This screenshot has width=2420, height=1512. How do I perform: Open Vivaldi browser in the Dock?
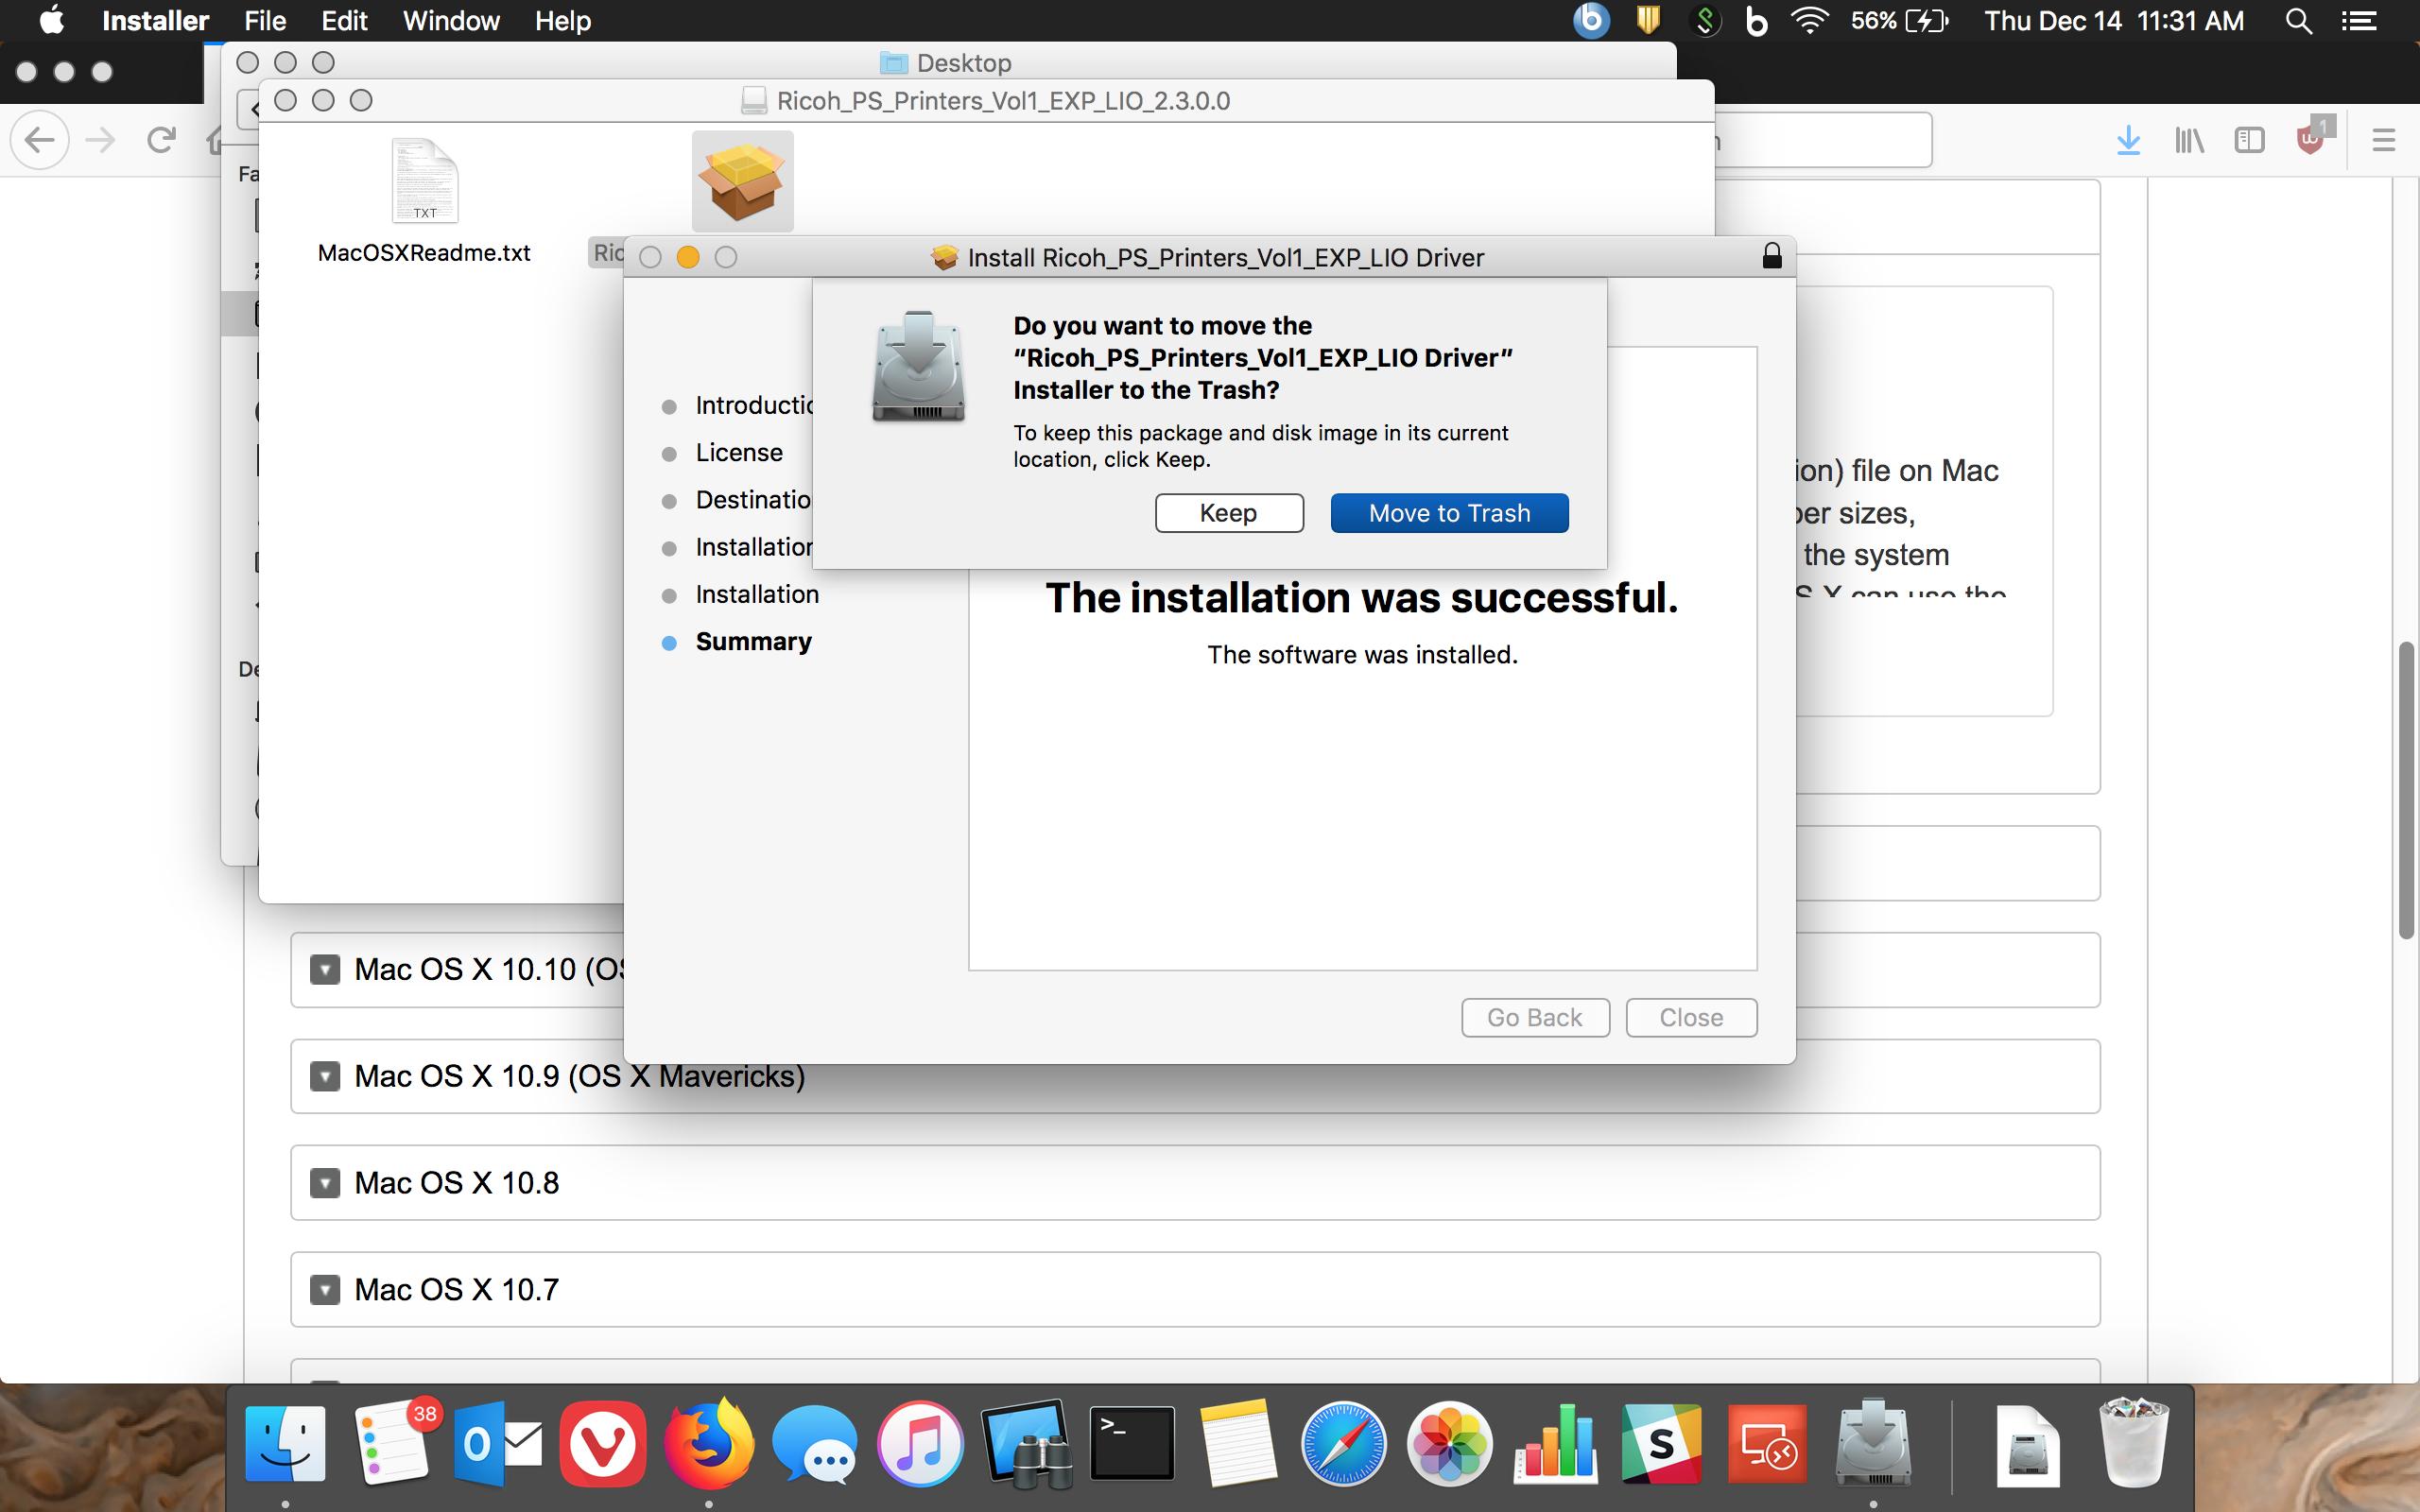click(x=603, y=1444)
